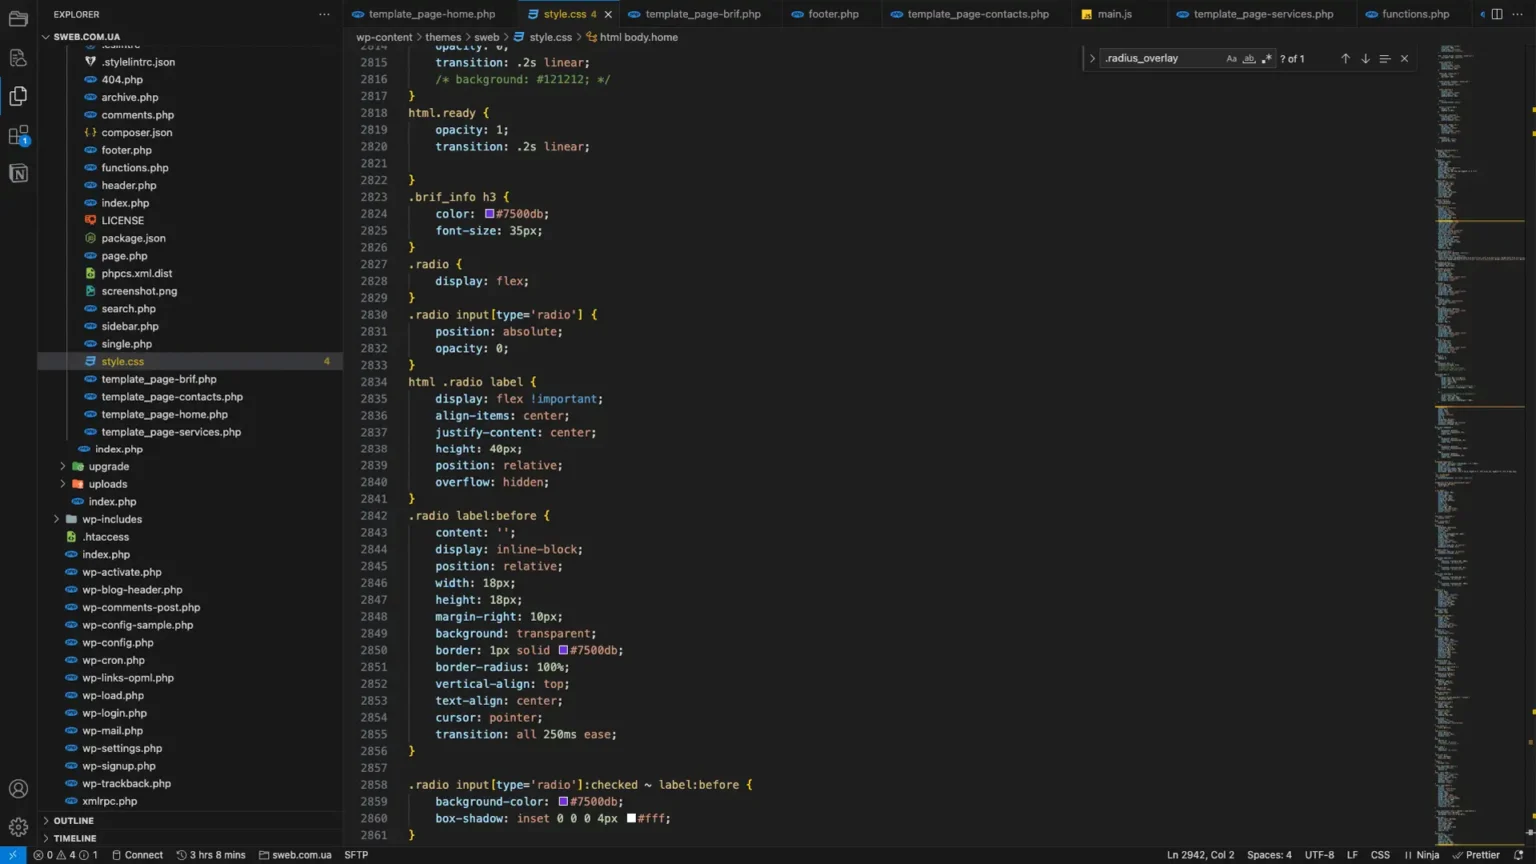Click CSS language mode indicator
The height and width of the screenshot is (864, 1536).
[1380, 855]
